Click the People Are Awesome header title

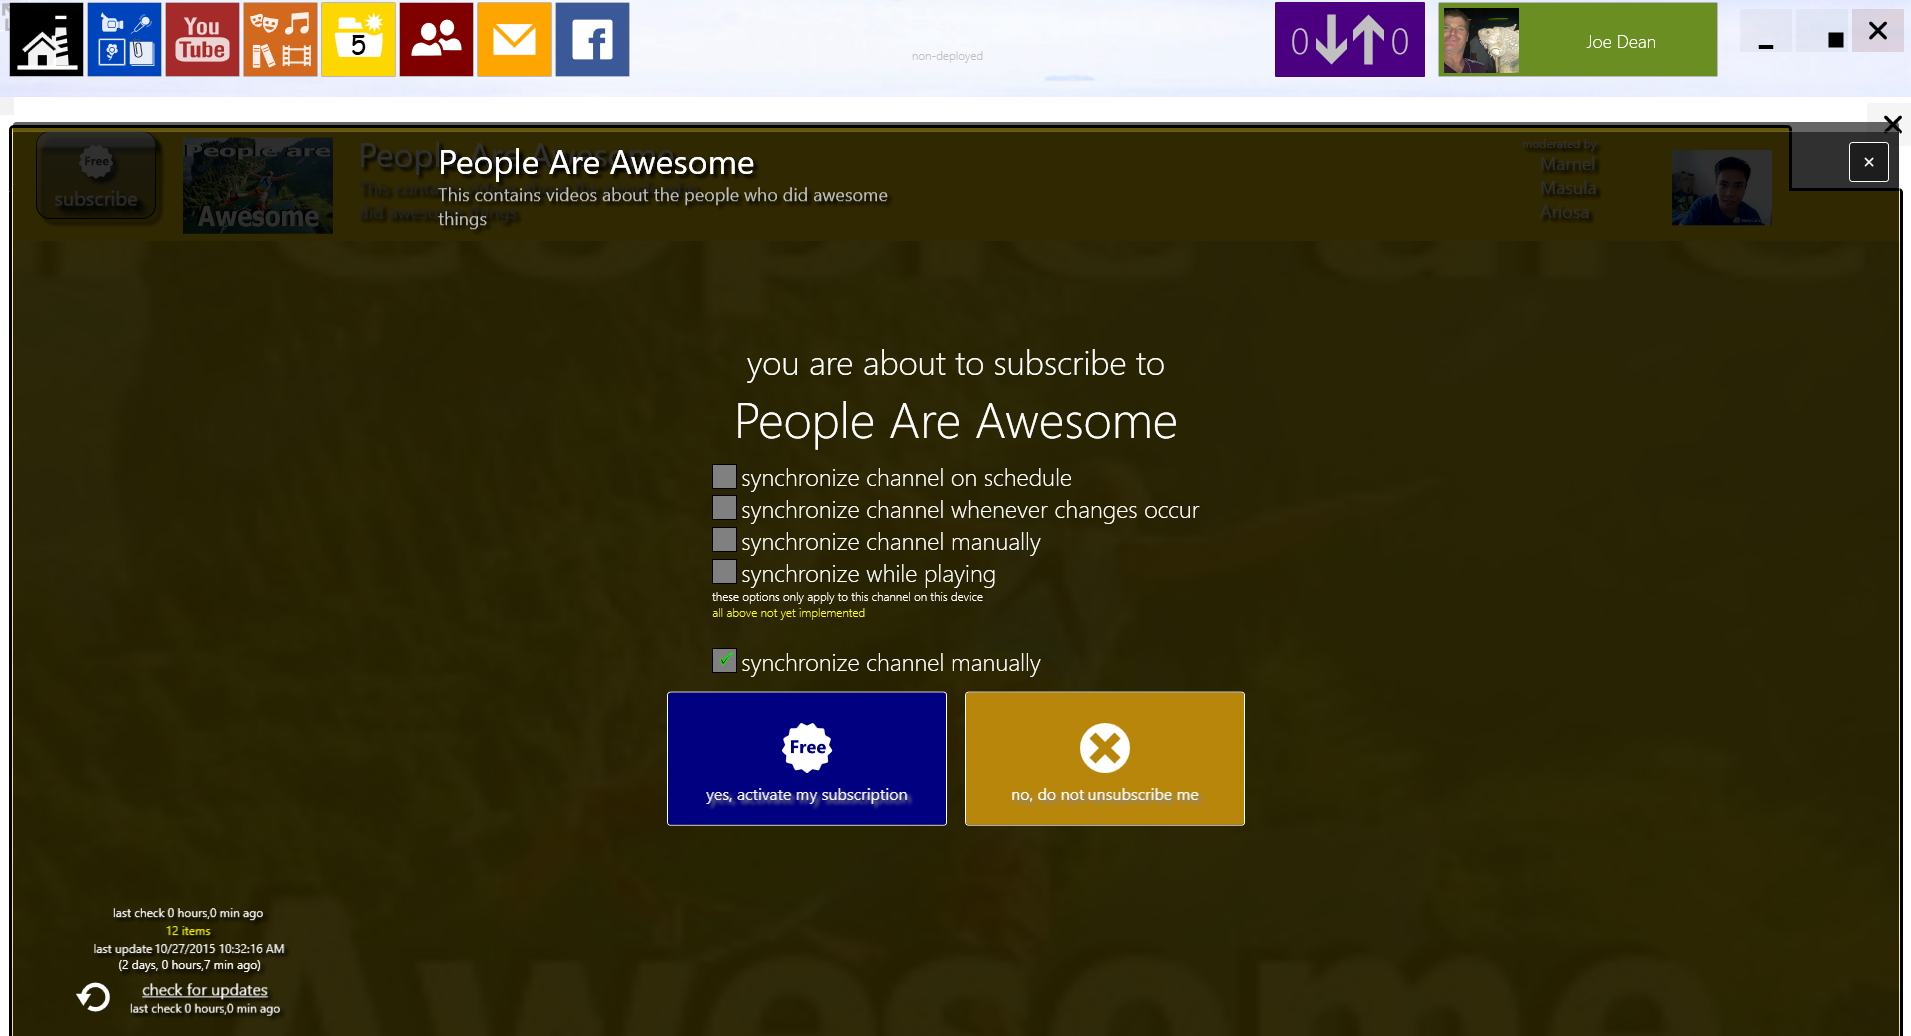[596, 162]
